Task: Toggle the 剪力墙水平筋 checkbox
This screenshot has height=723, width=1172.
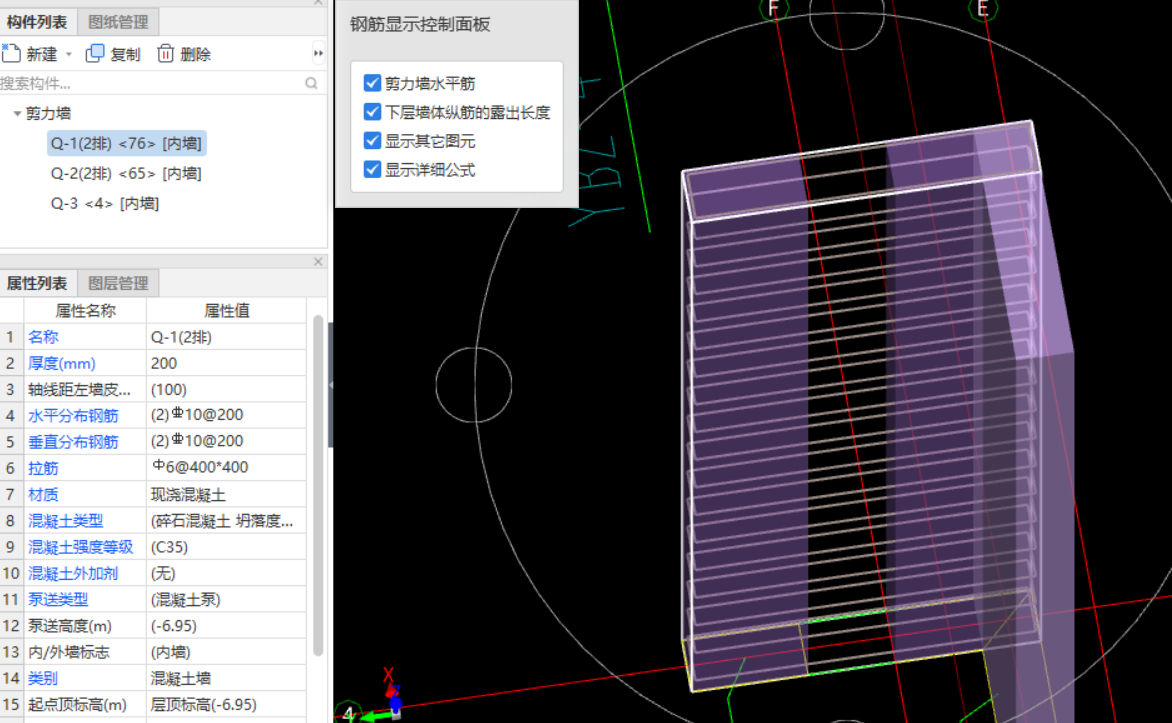Action: click(x=372, y=82)
